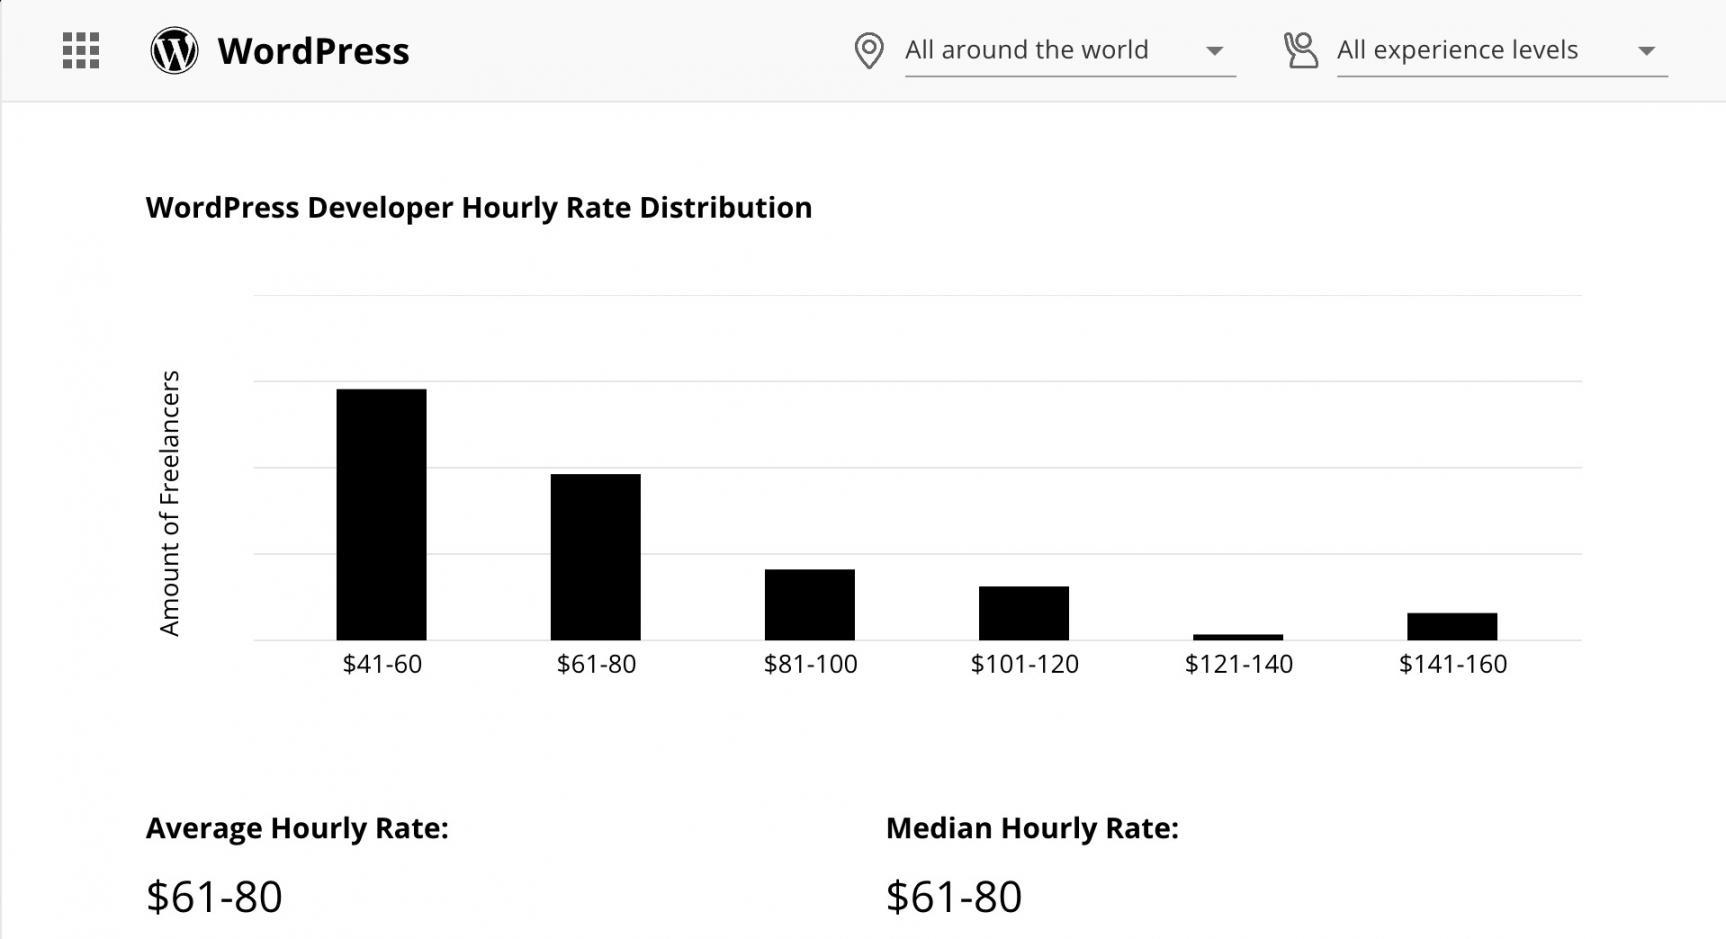Click the location pin icon
The image size is (1726, 939).
click(x=868, y=51)
